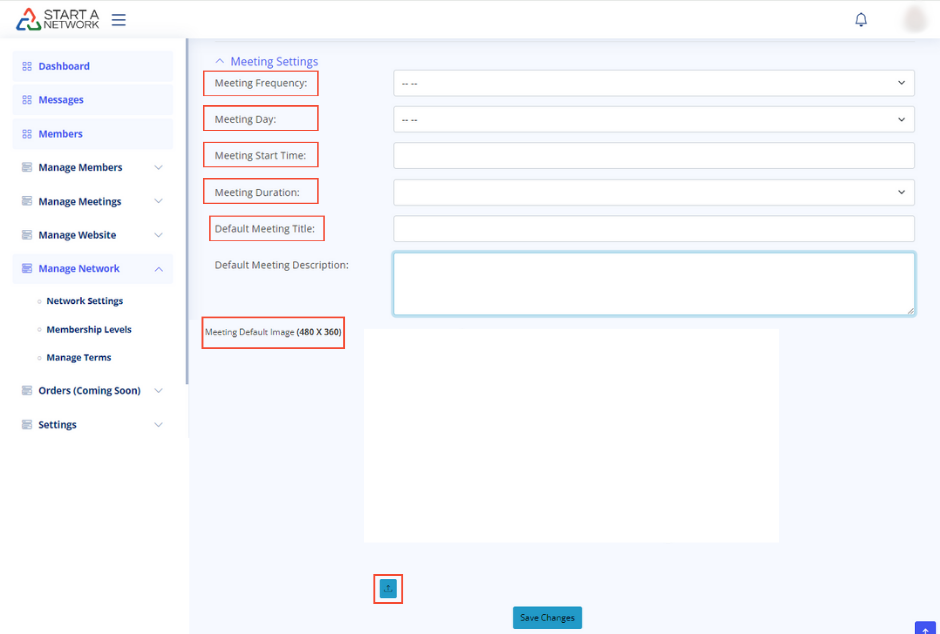This screenshot has width=940, height=634.
Task: Click the Messages sidebar icon
Action: 27,100
